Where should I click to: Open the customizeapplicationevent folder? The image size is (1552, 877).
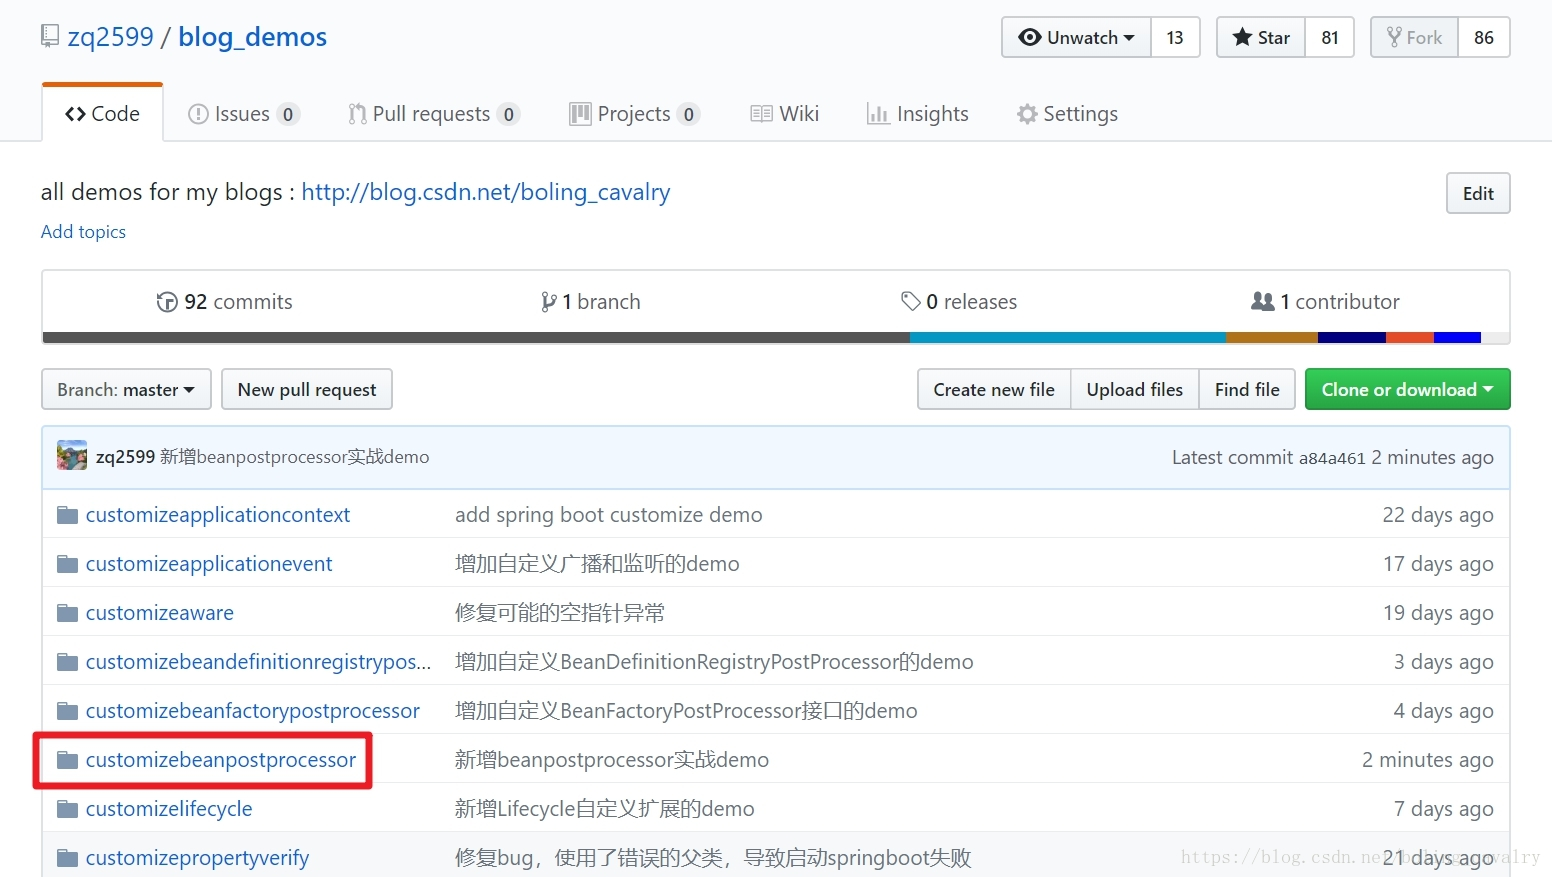coord(209,564)
